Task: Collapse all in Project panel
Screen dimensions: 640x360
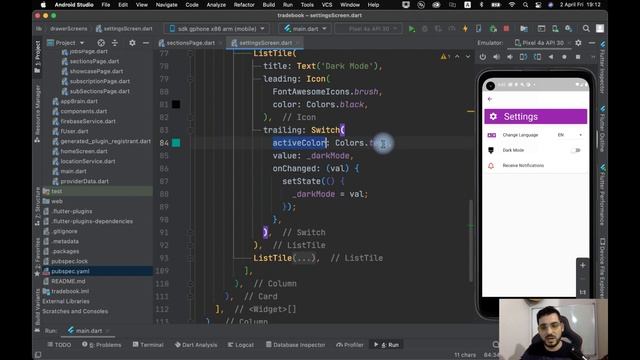Action: 115,42
